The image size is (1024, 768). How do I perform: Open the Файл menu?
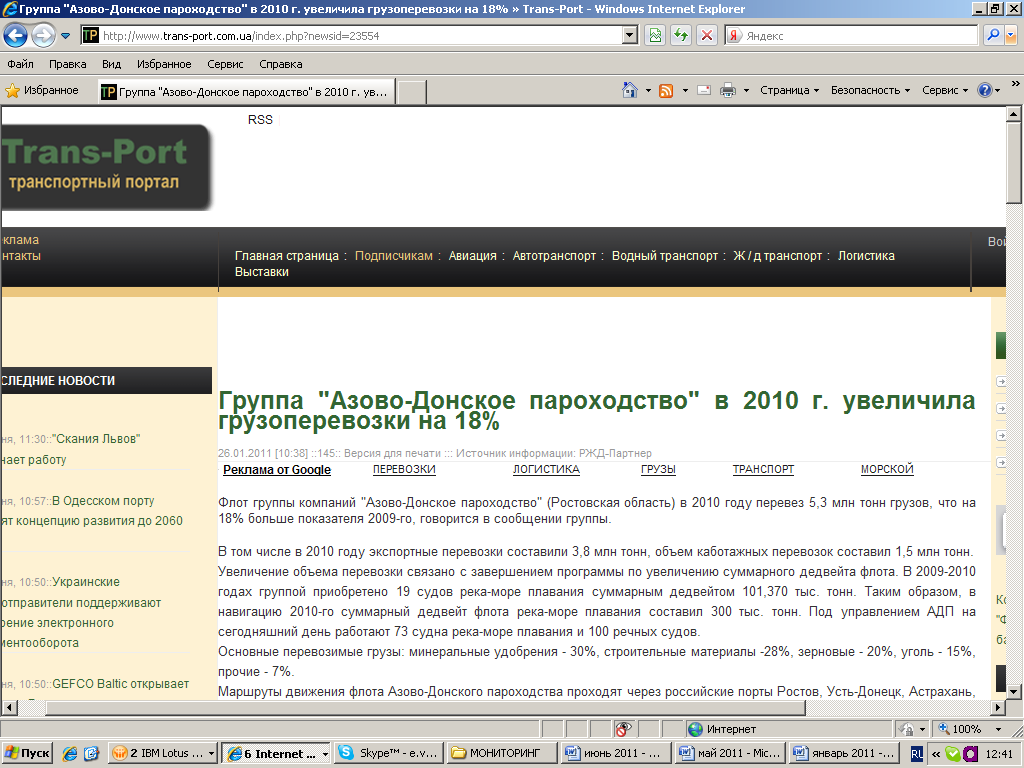click(x=20, y=64)
